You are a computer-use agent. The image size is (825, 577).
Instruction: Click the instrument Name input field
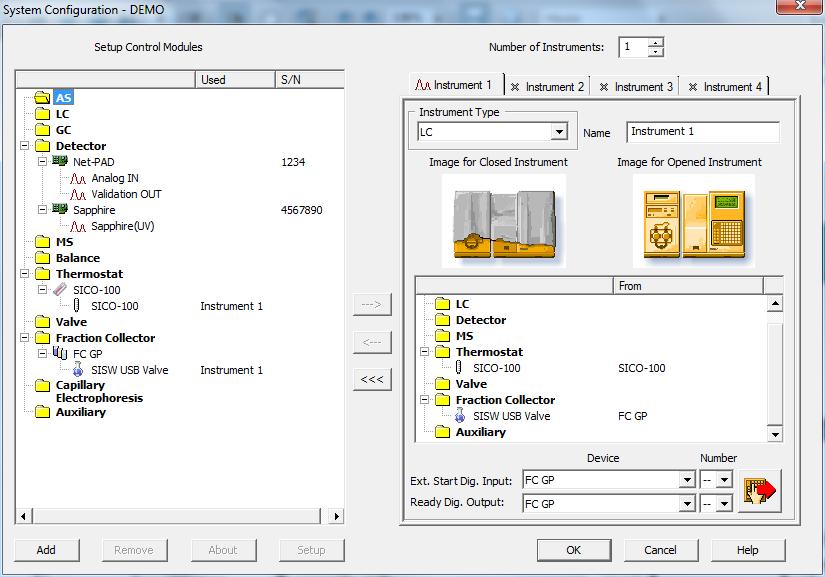(x=703, y=131)
